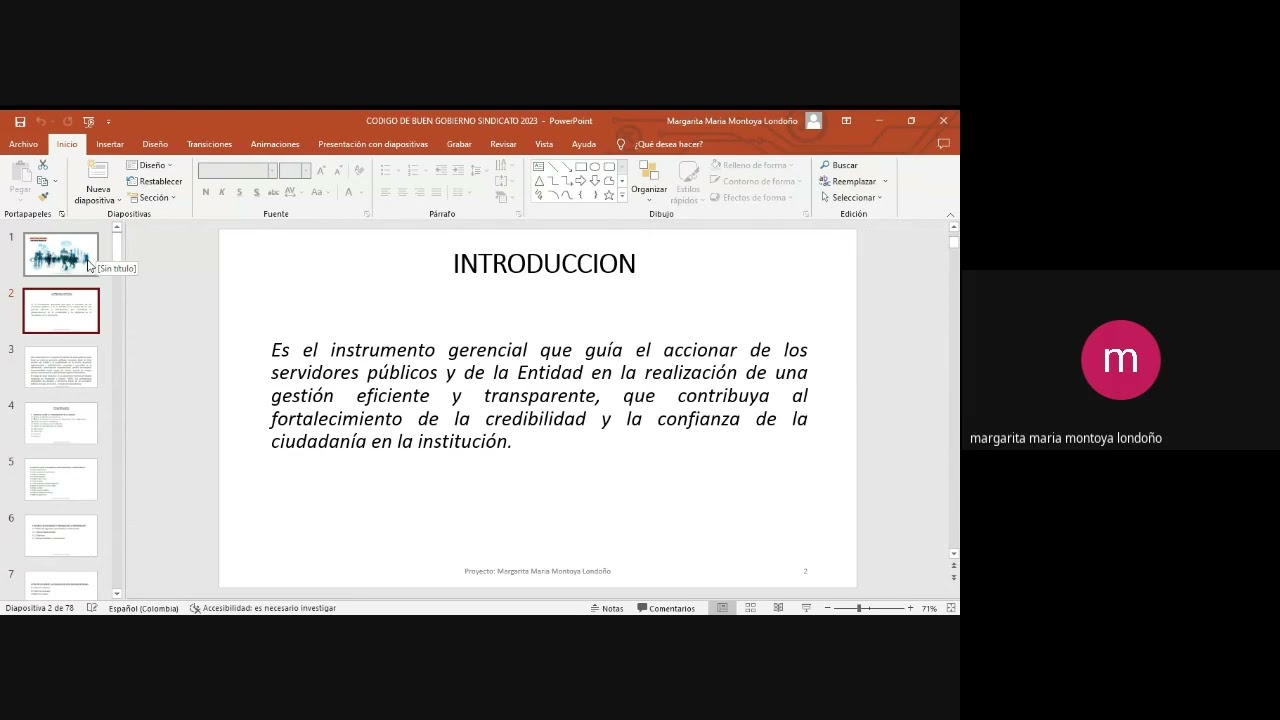Pick the triangle shape in the gallery

[x=539, y=181]
